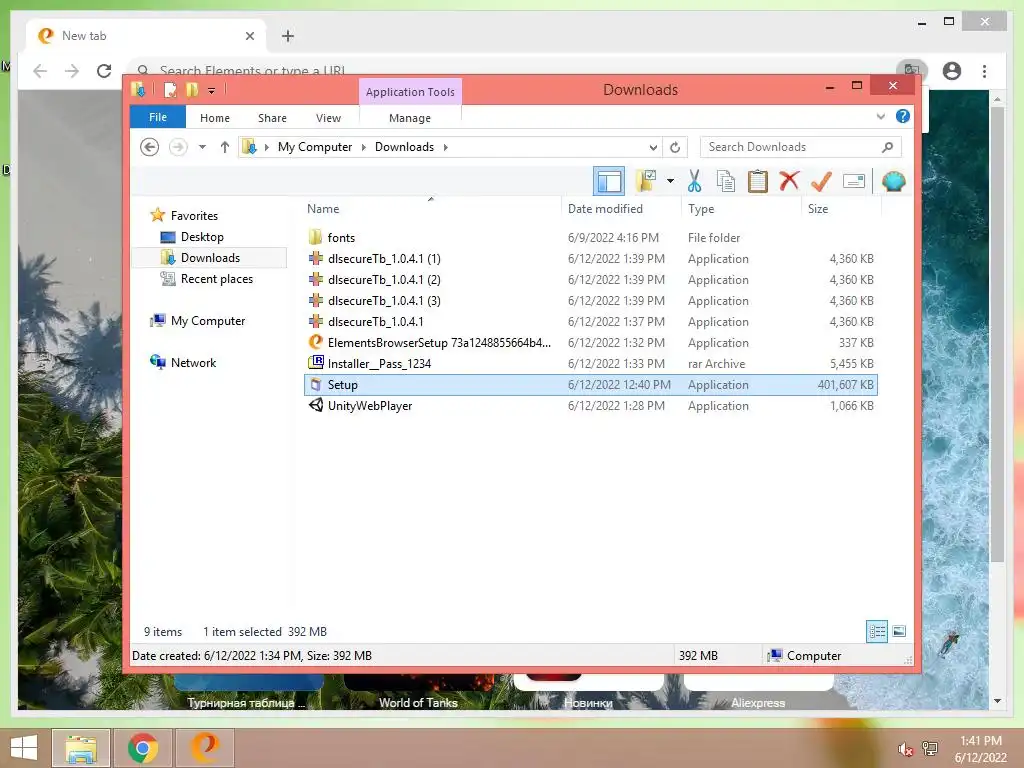The image size is (1024, 768).
Task: Click the search magnifier icon in Explorer
Action: [x=887, y=147]
